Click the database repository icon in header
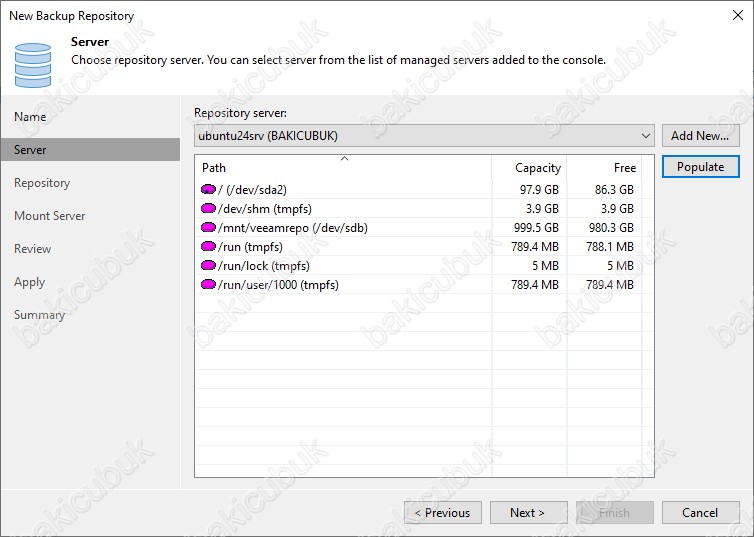Screen dimensions: 754x537 33,65
